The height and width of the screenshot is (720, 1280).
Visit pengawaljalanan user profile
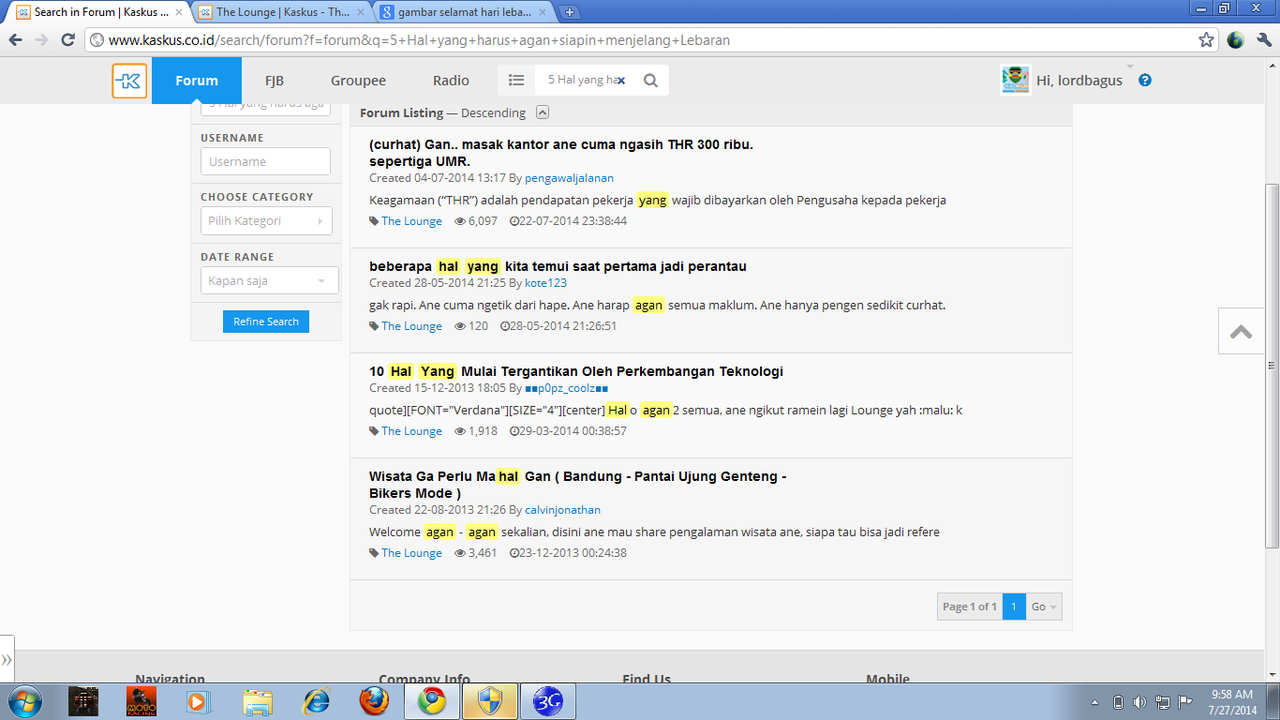pos(569,178)
